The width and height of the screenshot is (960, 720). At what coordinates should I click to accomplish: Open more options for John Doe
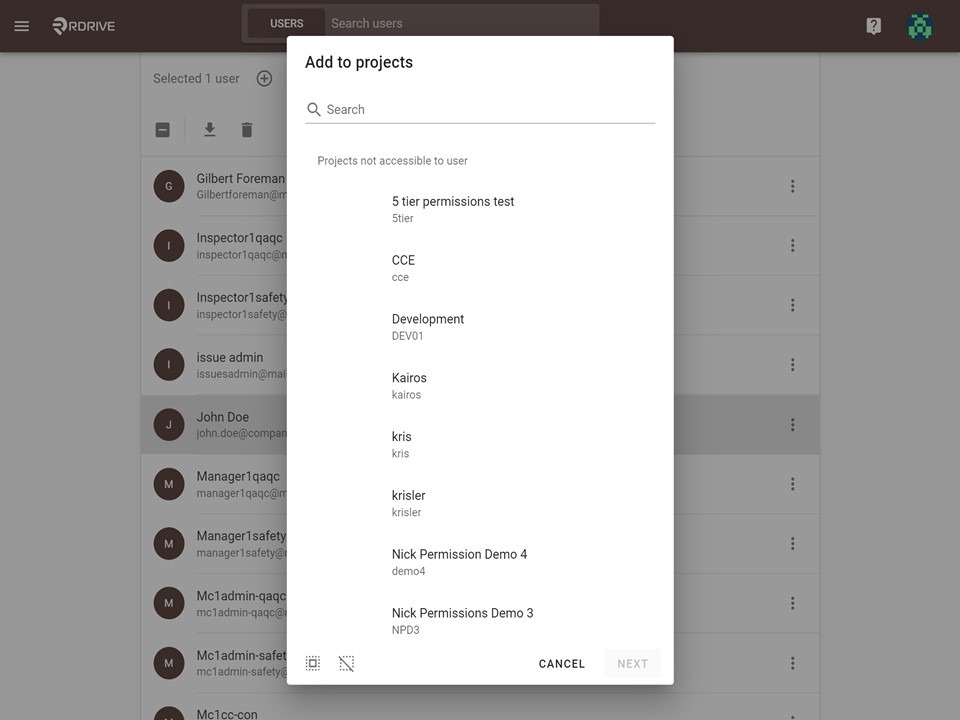click(792, 424)
